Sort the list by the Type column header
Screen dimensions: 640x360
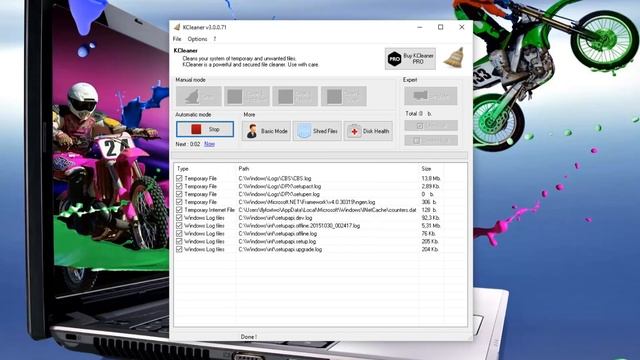[183, 169]
